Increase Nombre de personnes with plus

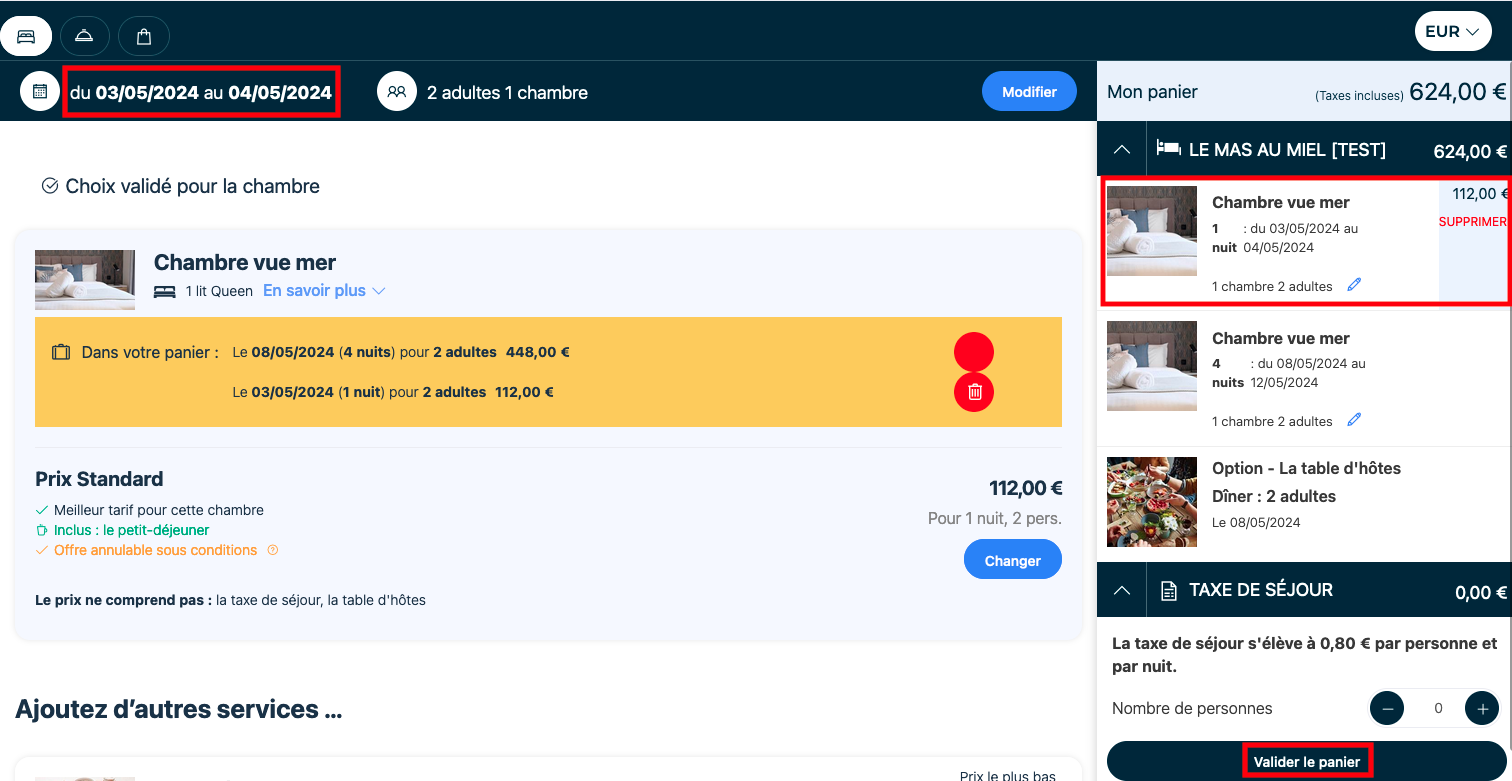pos(1481,708)
